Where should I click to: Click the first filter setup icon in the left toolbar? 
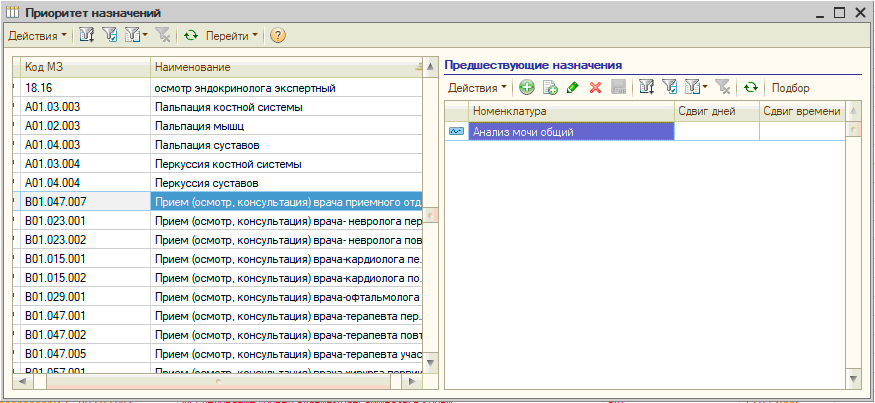click(x=87, y=36)
